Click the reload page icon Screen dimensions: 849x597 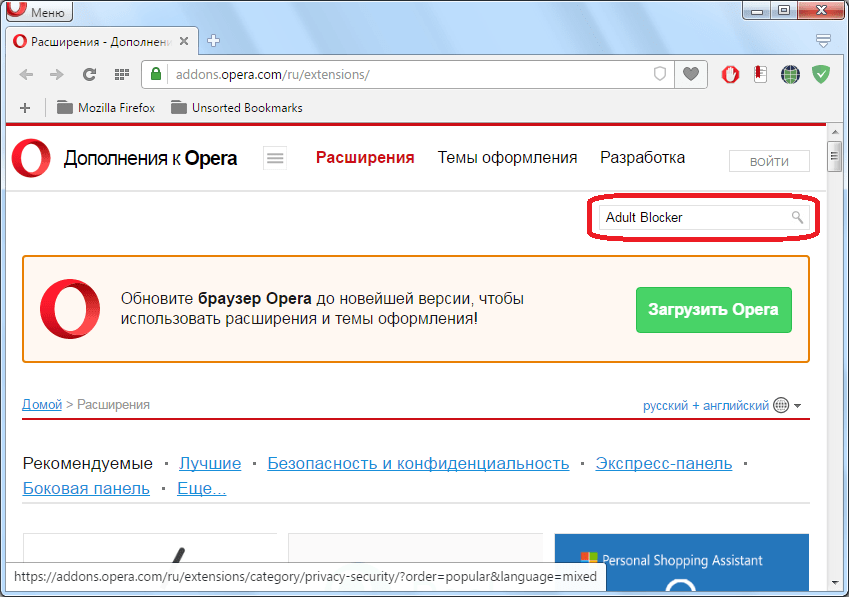pos(89,74)
